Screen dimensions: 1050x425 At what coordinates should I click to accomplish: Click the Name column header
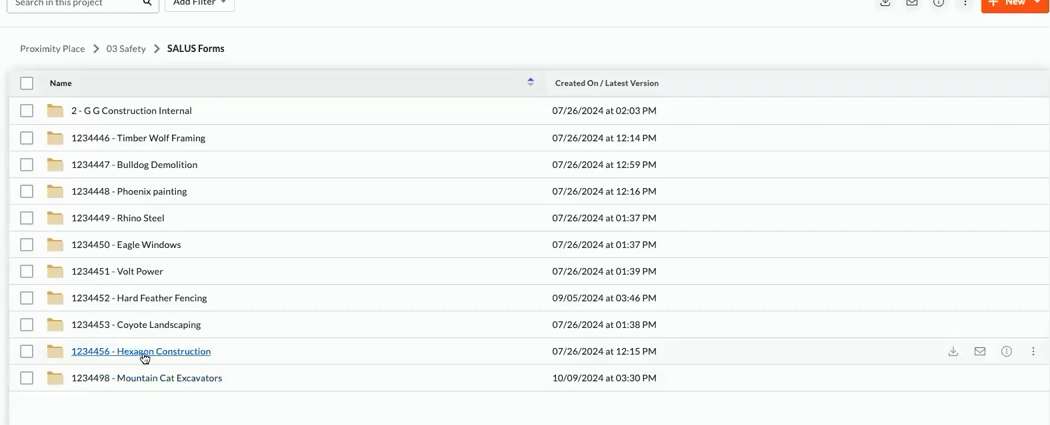(60, 83)
